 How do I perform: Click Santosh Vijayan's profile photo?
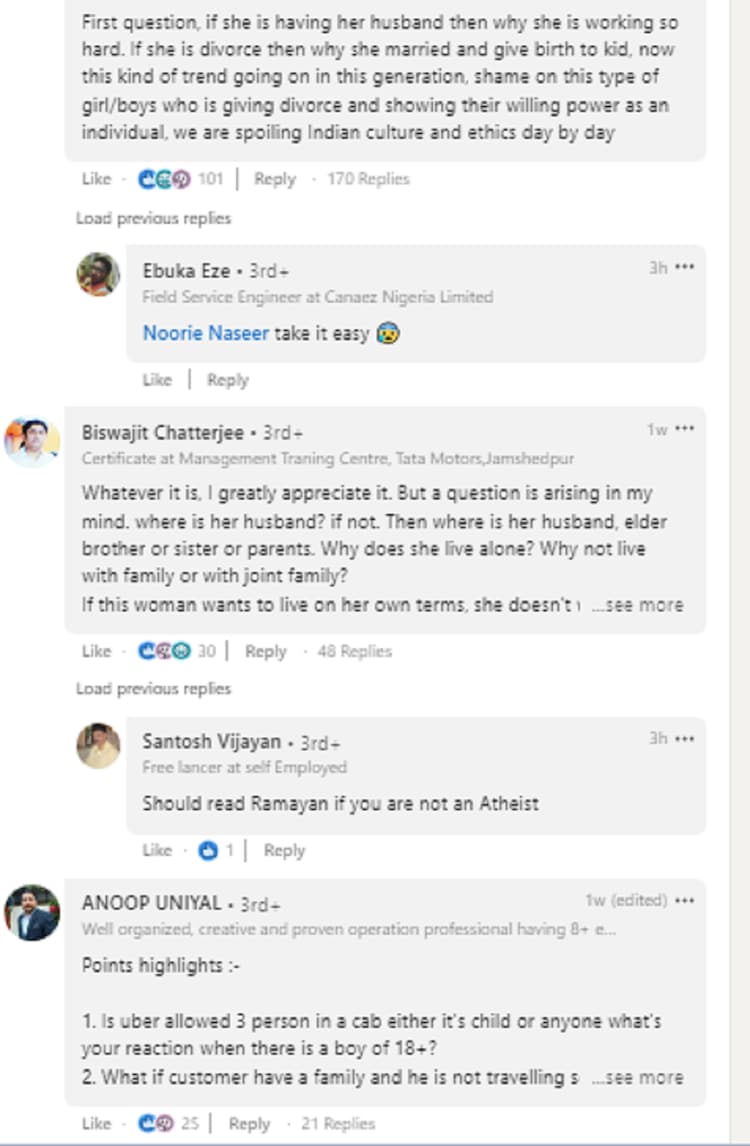[x=98, y=745]
